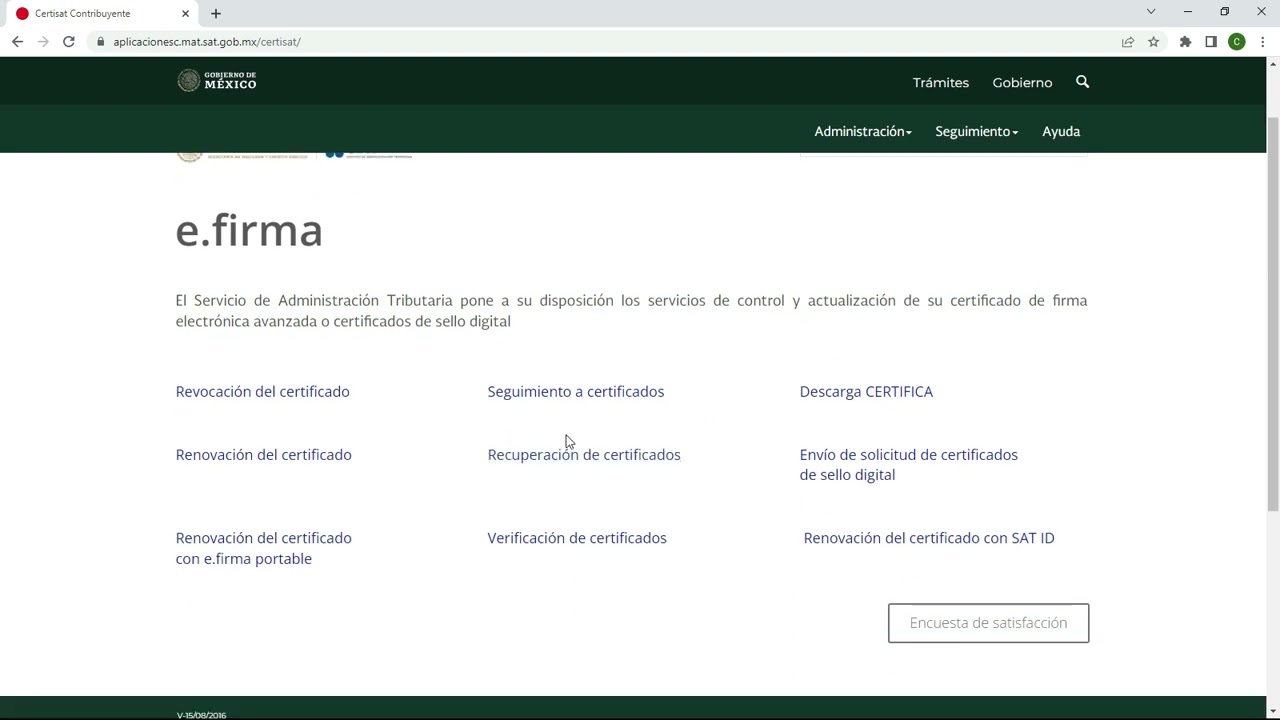Open the search magnifier icon
Screen dimensions: 1280x720
(1082, 82)
